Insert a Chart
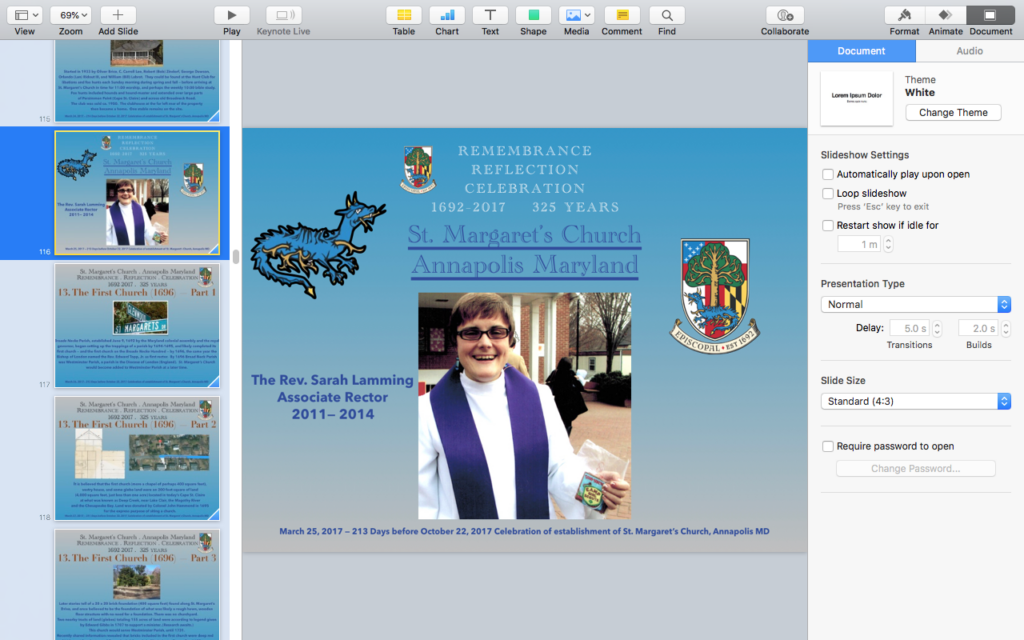This screenshot has height=640, width=1024. (447, 15)
